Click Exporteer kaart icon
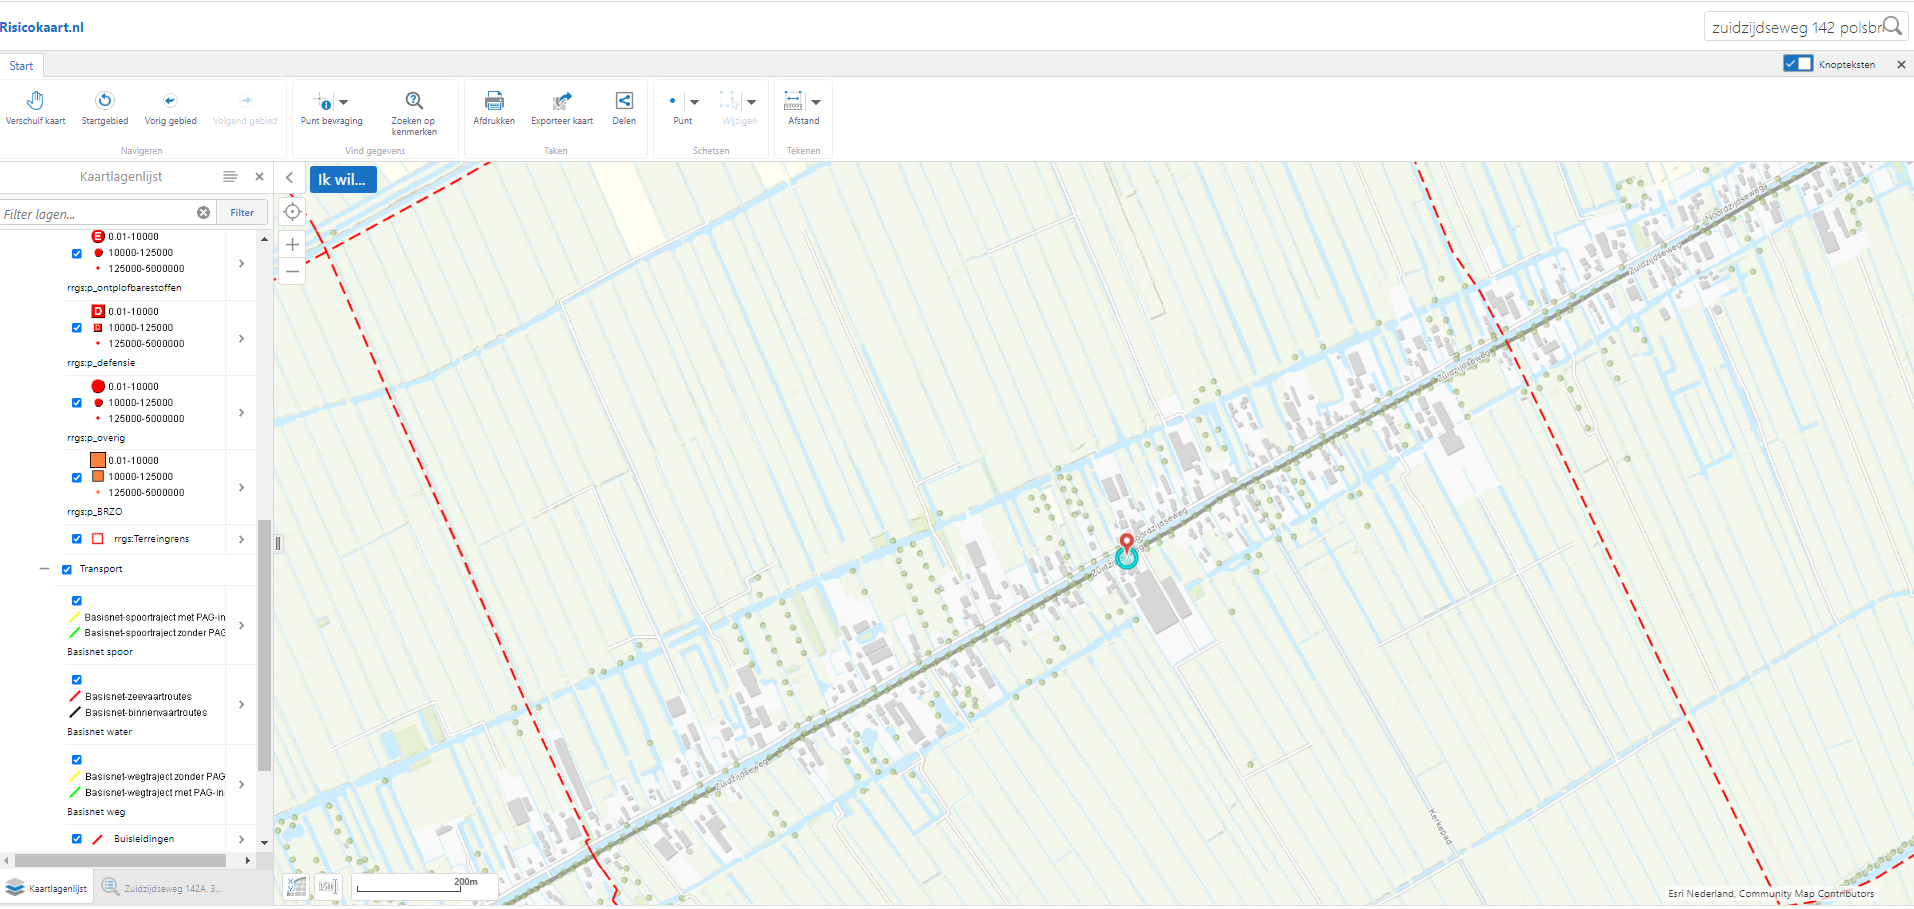Screen dimensions: 1914x909 coord(562,101)
